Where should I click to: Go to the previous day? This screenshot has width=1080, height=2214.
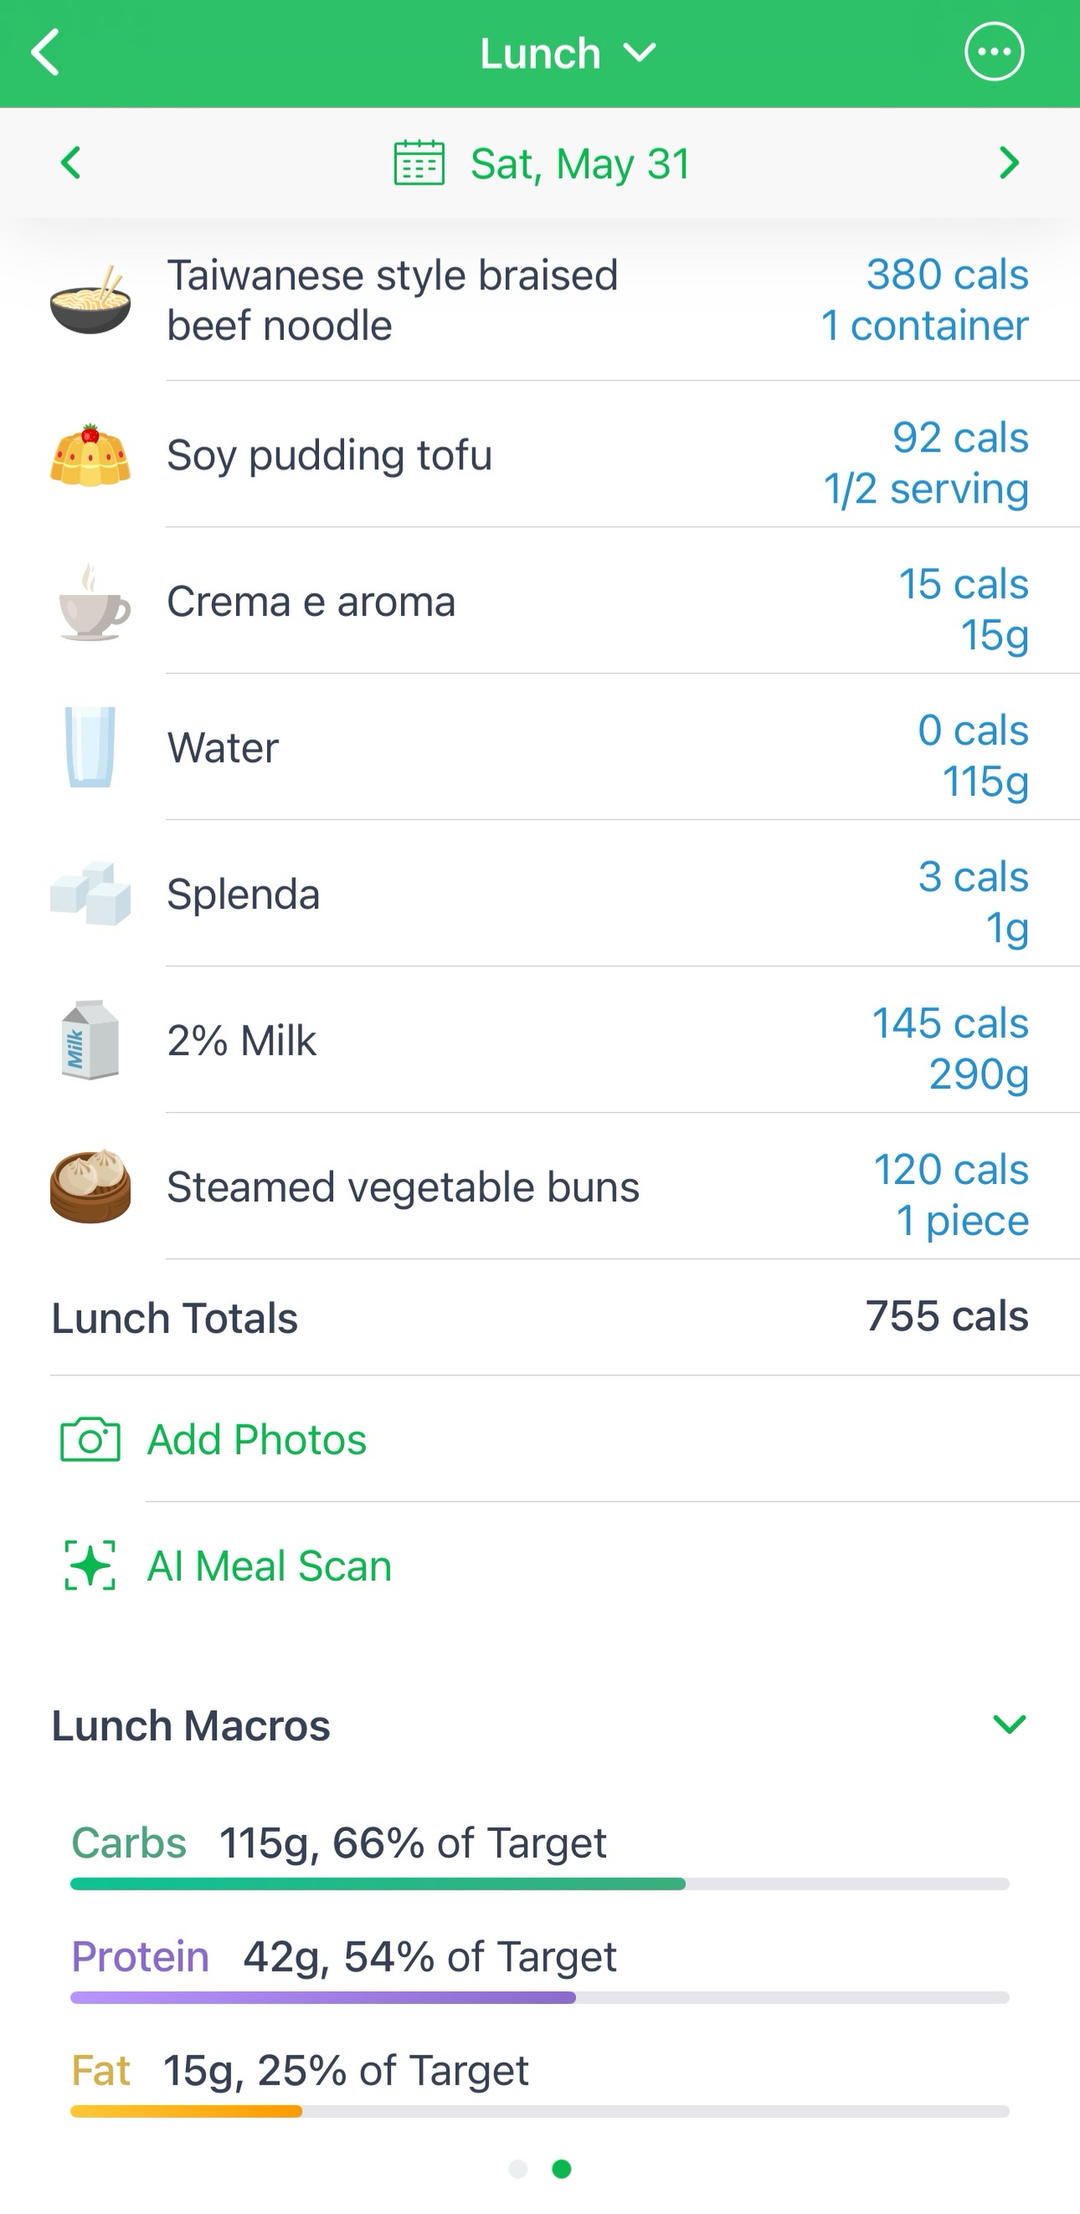tap(70, 163)
